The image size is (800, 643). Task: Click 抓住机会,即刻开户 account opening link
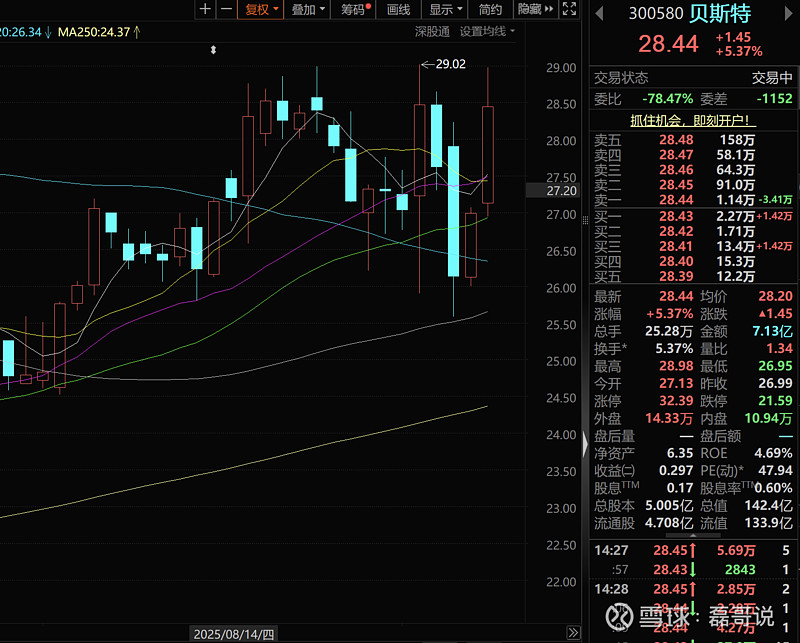(x=693, y=120)
